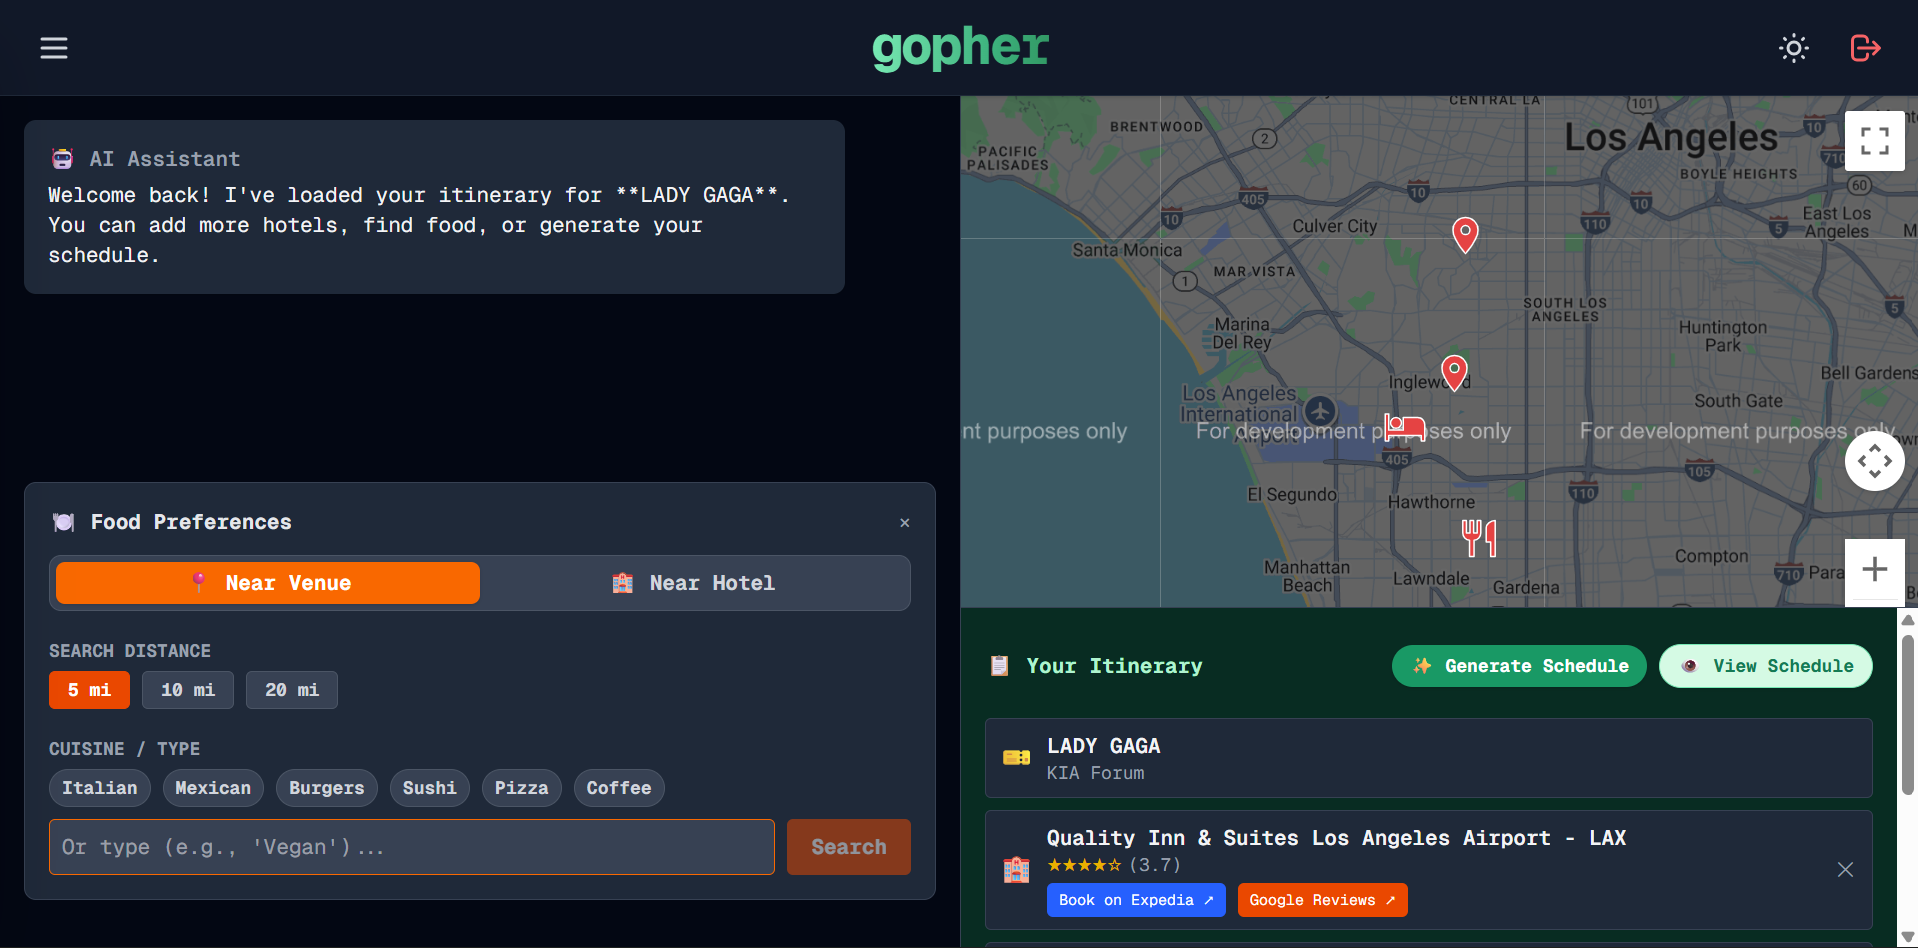Viewport: 1918px width, 948px height.
Task: Click the CUISINE / TYPE heading
Action: [x=124, y=749]
